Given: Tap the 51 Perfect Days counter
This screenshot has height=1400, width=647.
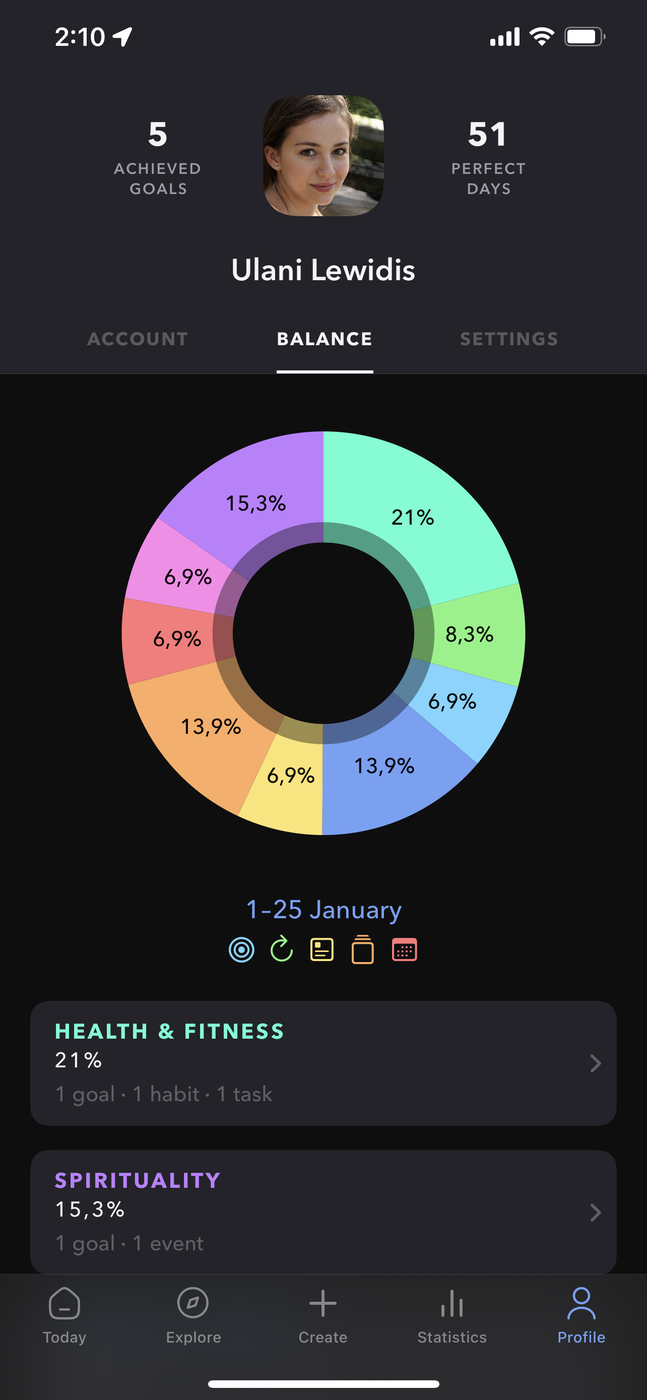Looking at the screenshot, I should coord(488,156).
